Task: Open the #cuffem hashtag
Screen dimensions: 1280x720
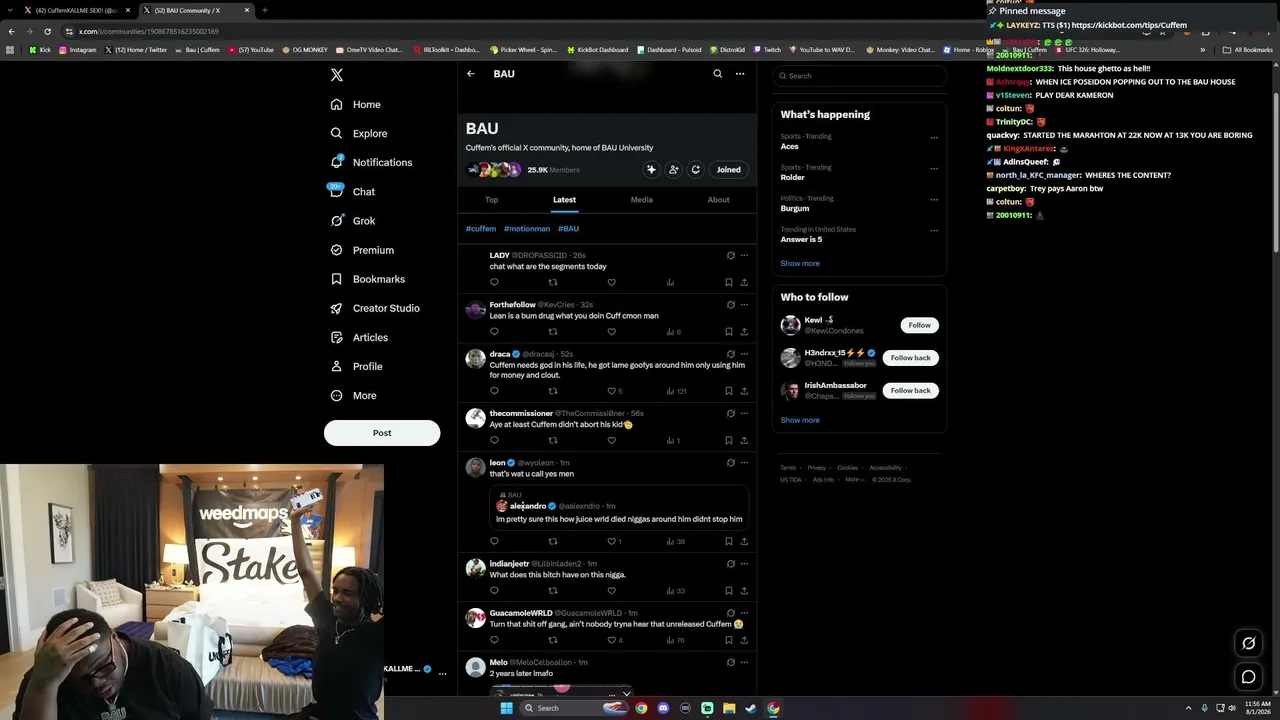Action: coord(481,229)
